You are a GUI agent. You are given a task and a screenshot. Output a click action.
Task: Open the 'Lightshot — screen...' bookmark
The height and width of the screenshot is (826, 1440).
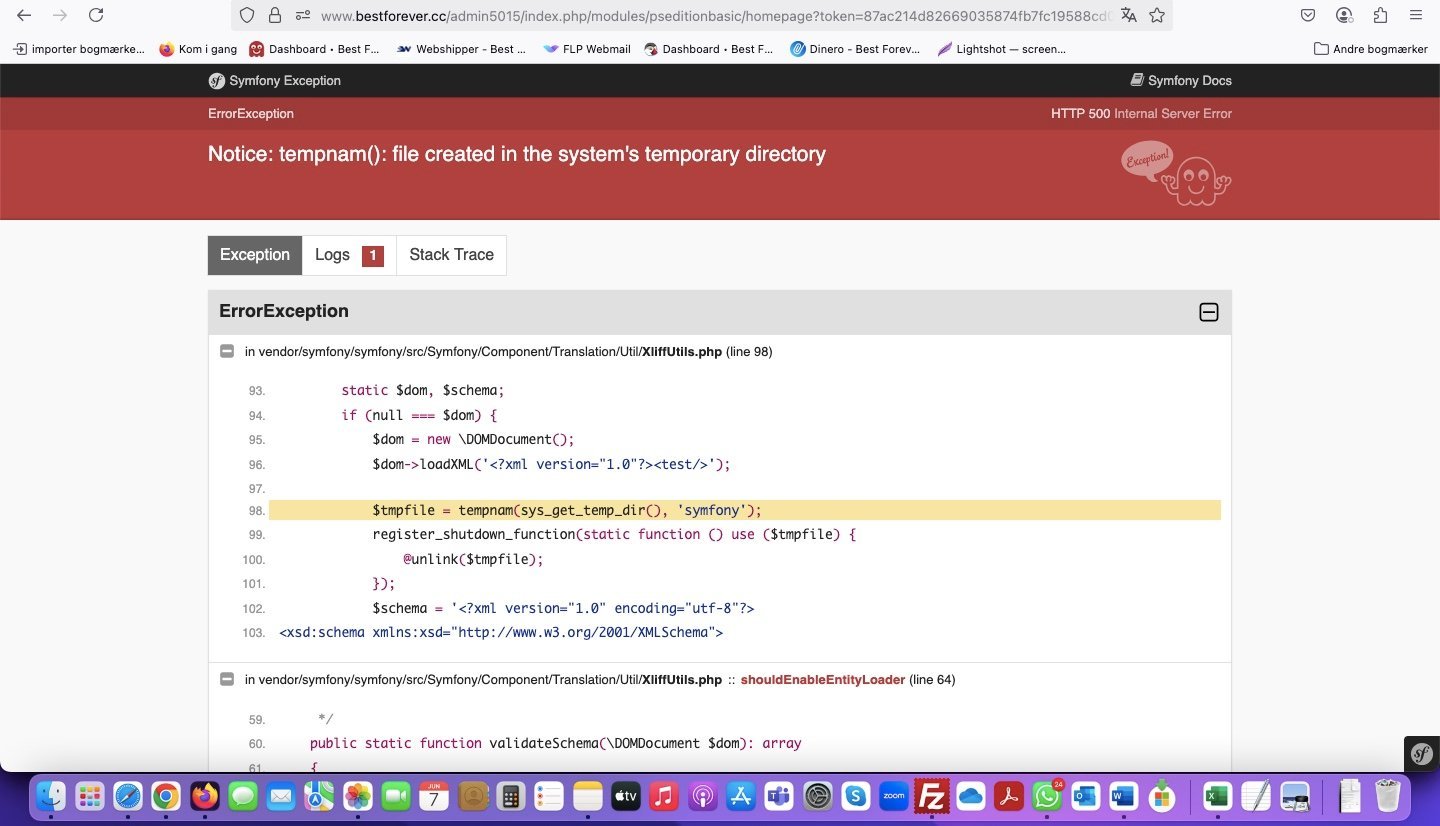1001,48
